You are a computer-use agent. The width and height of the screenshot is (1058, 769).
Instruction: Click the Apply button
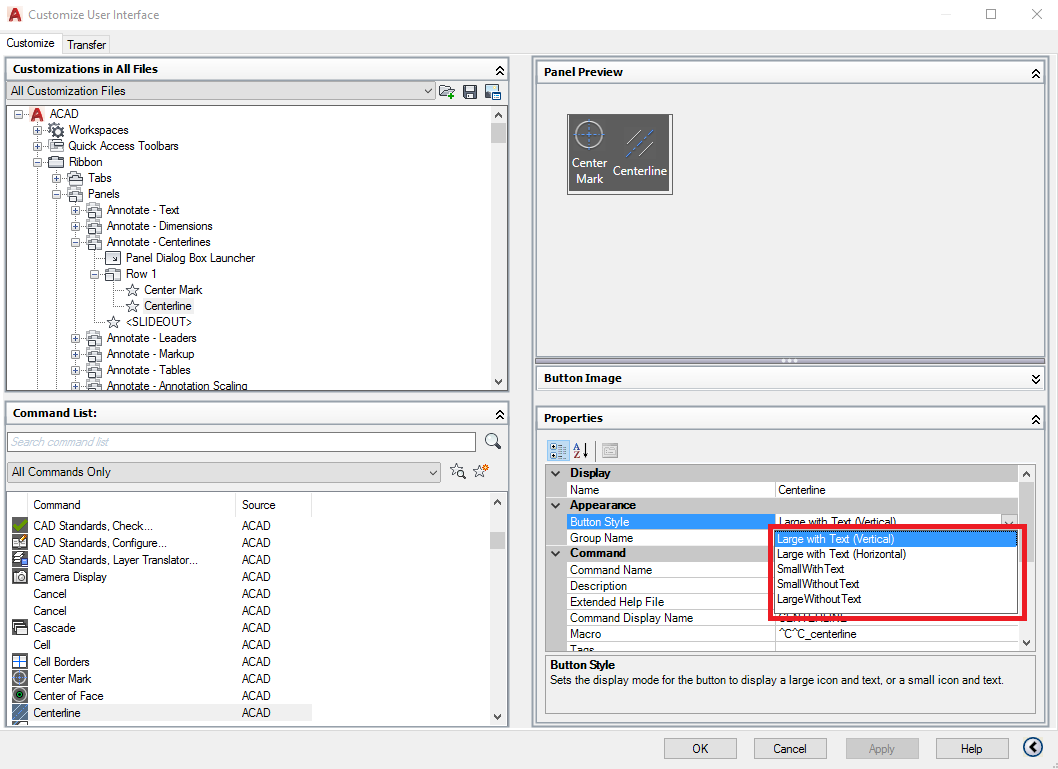tap(881, 748)
